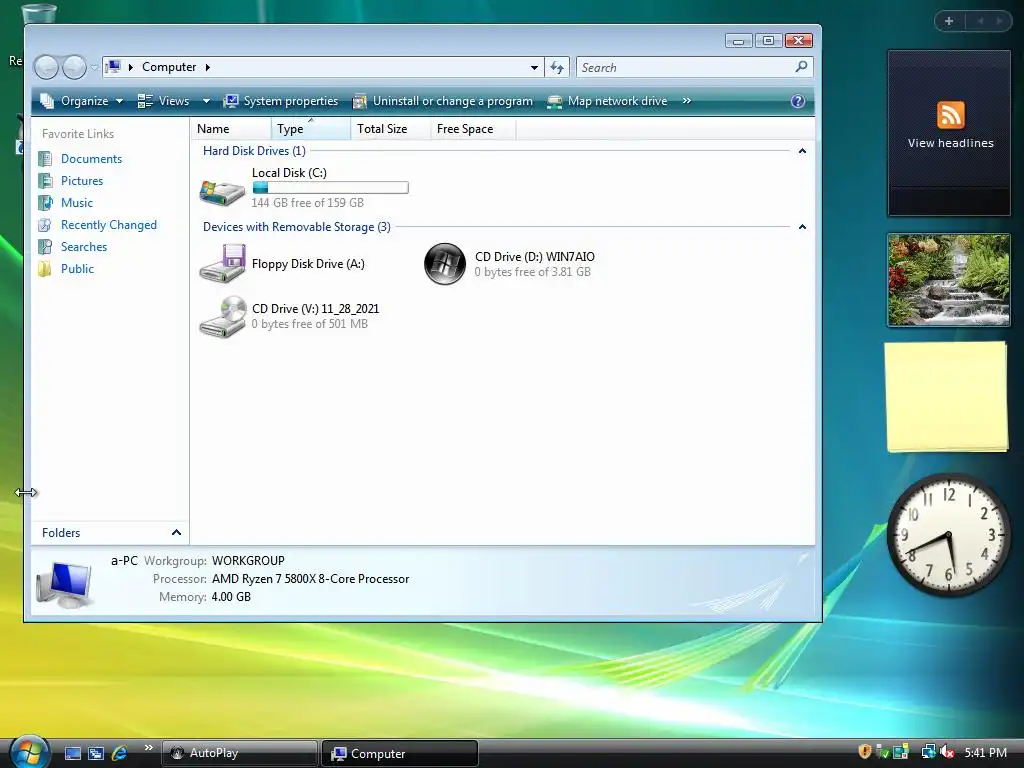Click Switch between windows Quick Launch icon
The width and height of the screenshot is (1024, 768).
tap(96, 753)
